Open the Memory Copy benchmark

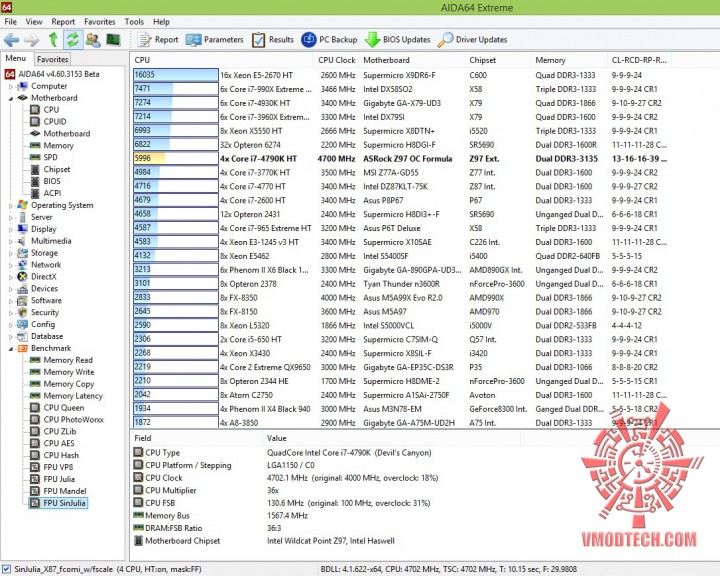pos(69,384)
